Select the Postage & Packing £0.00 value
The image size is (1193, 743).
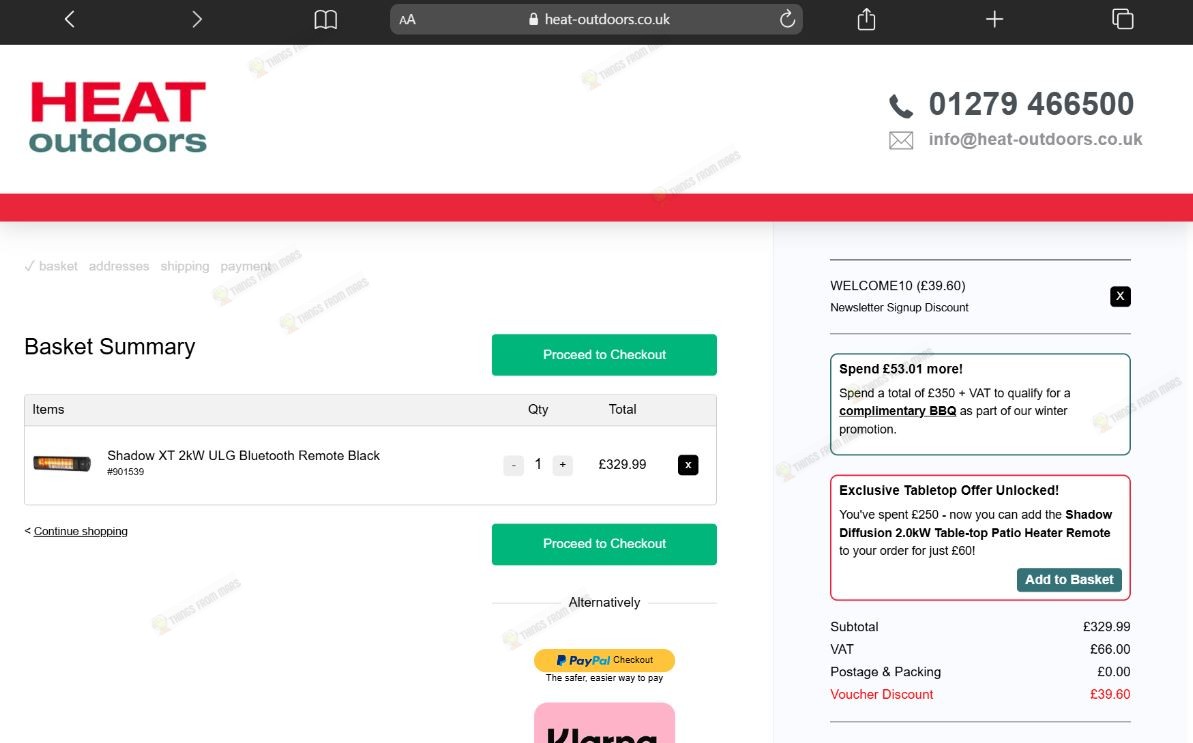coord(1114,672)
